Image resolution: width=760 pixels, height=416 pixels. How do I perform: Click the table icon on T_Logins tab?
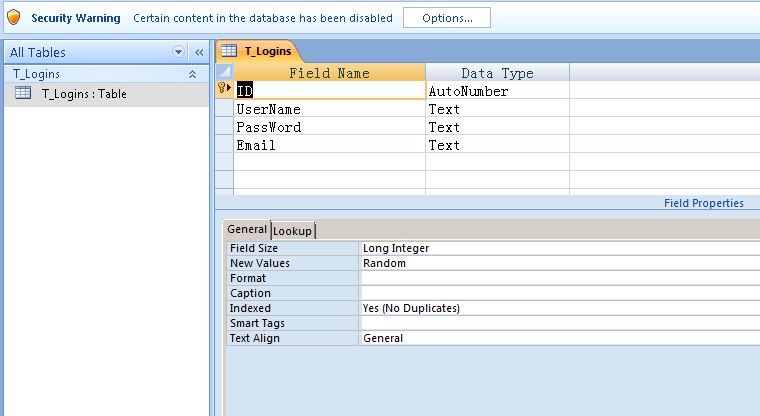pos(229,50)
